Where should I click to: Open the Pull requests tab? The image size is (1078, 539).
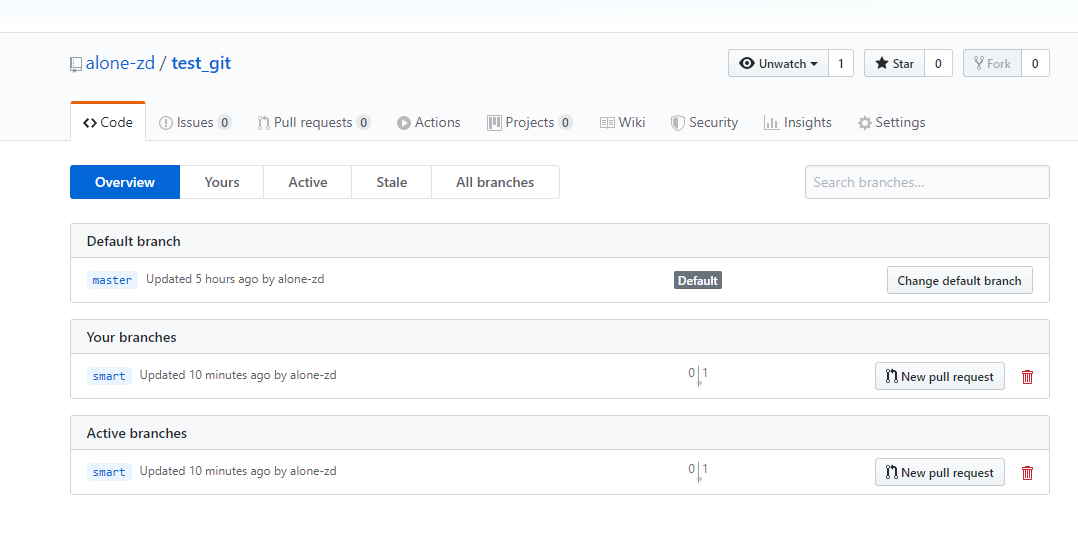click(x=314, y=122)
